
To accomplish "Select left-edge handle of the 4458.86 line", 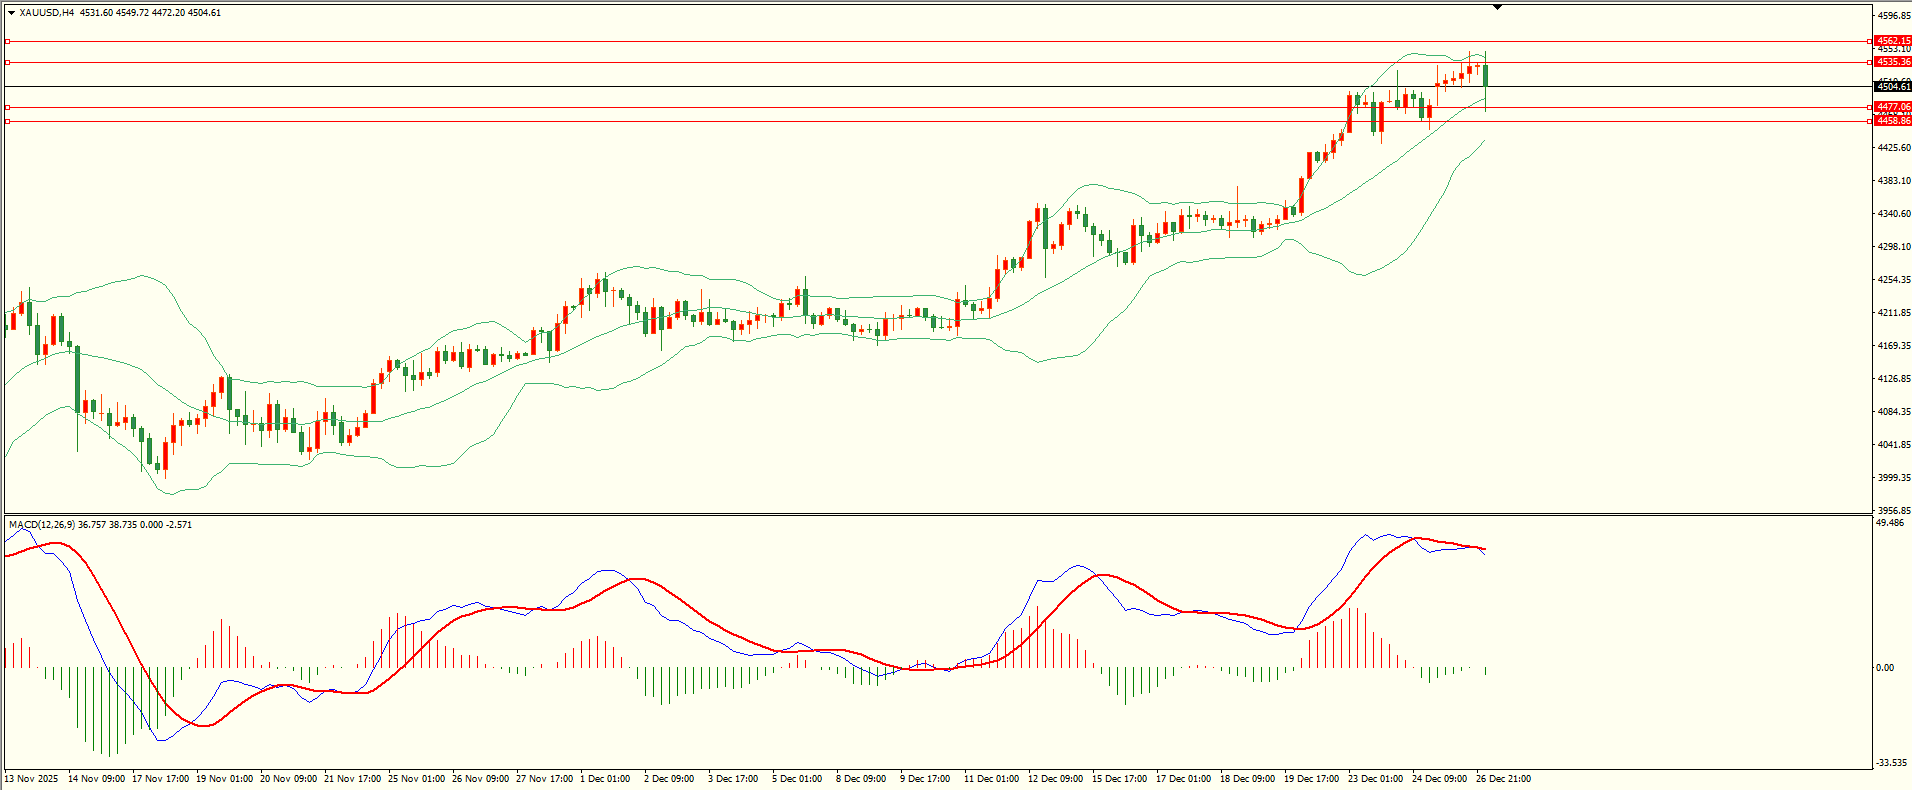I will click(8, 121).
